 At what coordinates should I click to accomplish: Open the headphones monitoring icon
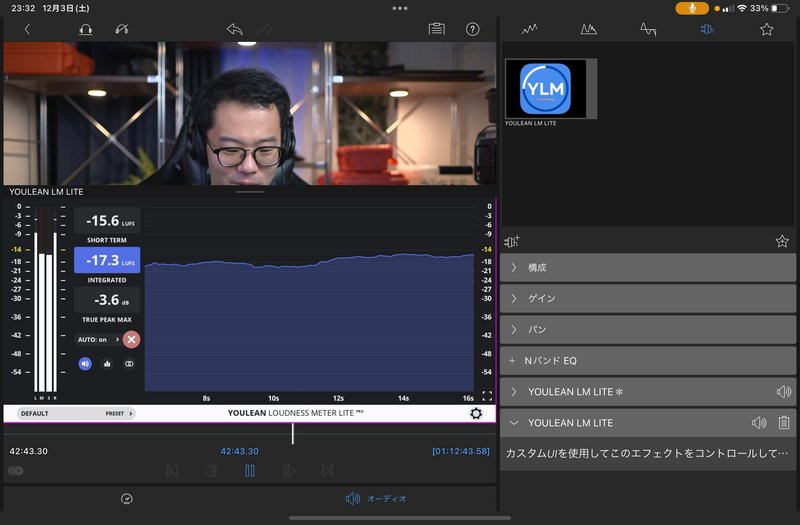click(86, 30)
